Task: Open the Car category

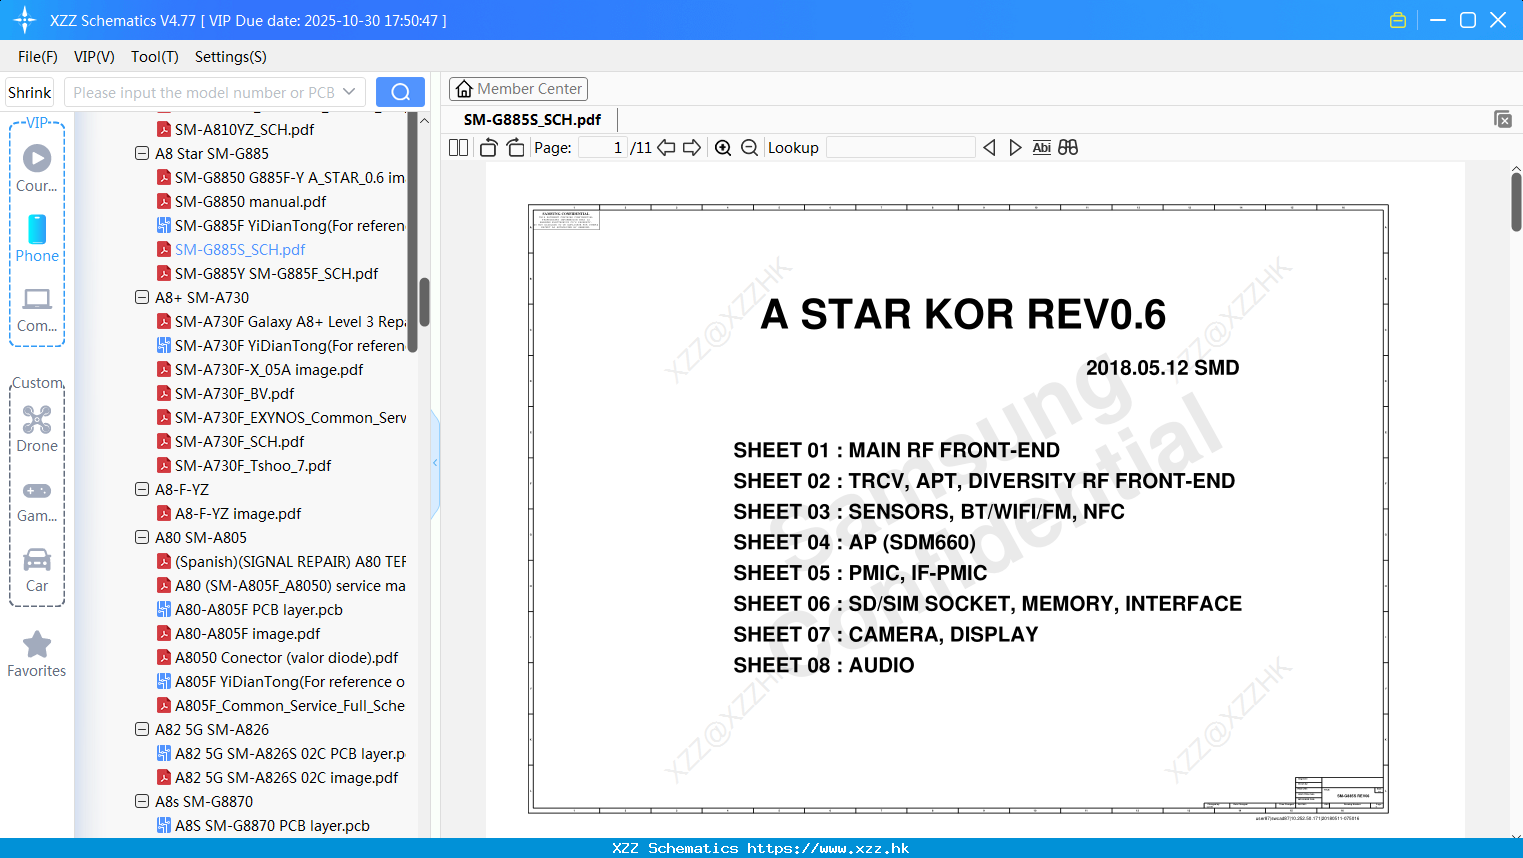Action: [x=37, y=570]
